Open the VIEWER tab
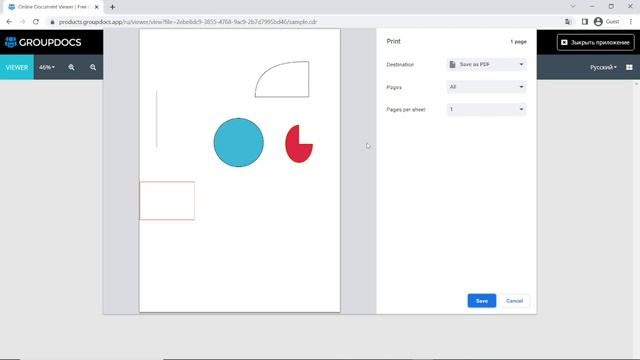Image resolution: width=640 pixels, height=360 pixels. click(x=17, y=67)
